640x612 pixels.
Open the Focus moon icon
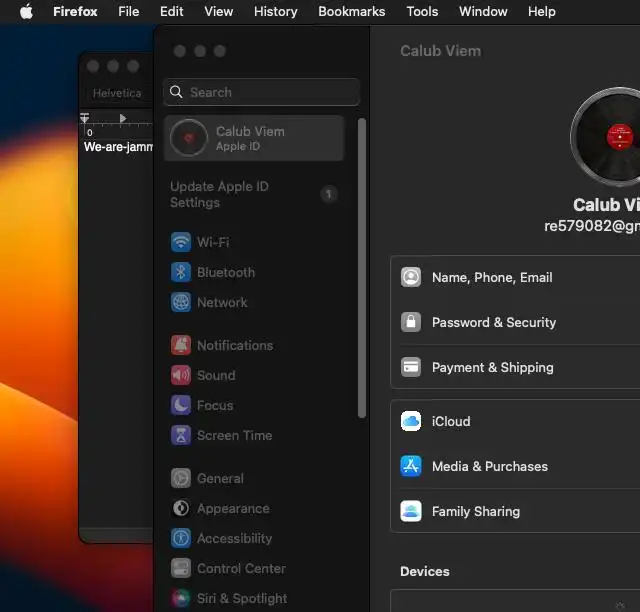181,405
